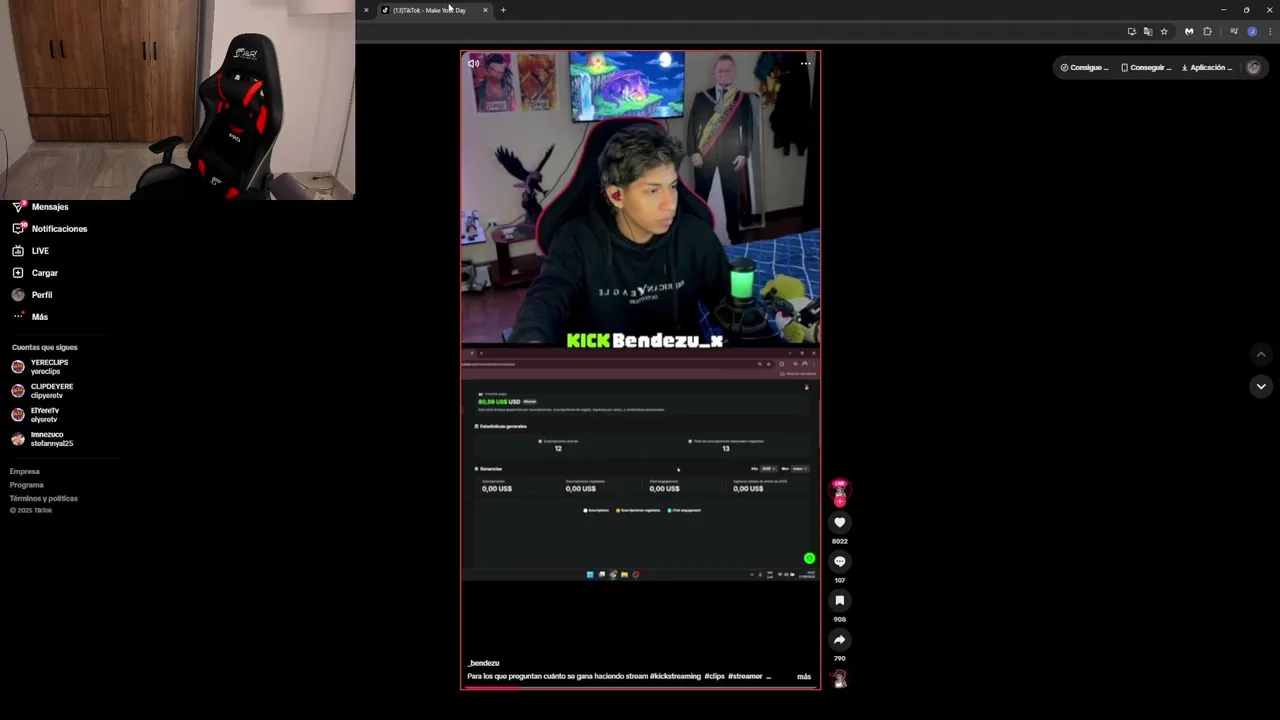This screenshot has width=1280, height=720.
Task: Click the translate page icon
Action: (x=1147, y=31)
